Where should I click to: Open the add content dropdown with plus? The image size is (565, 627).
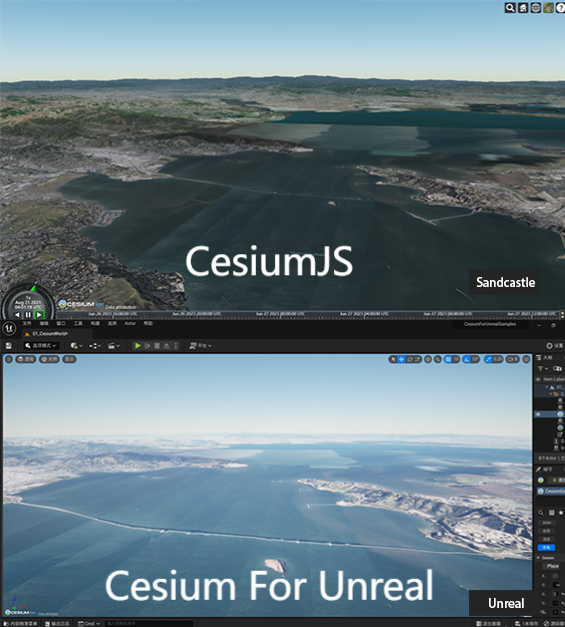point(76,345)
